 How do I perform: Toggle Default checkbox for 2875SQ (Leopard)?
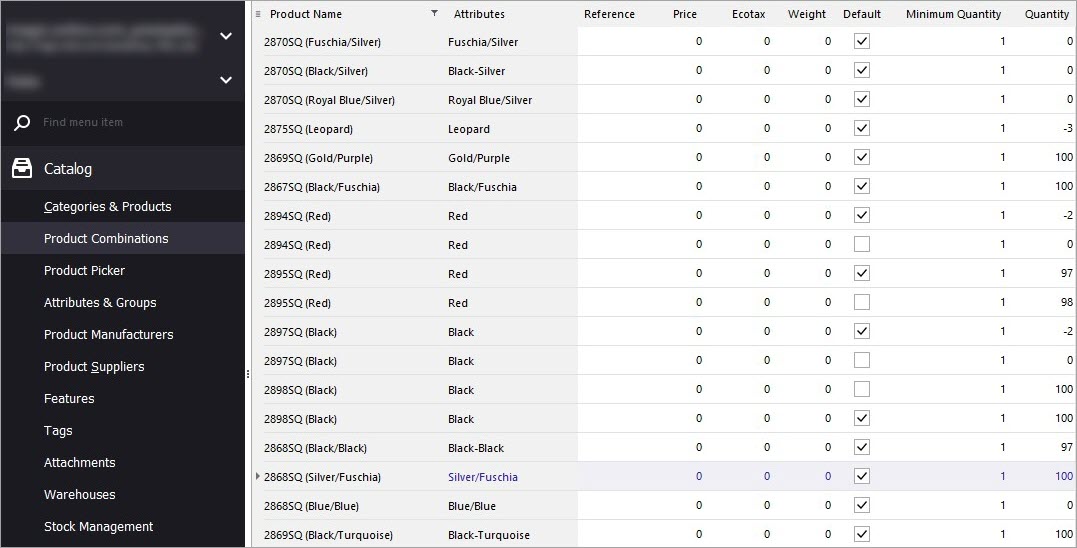pos(862,128)
